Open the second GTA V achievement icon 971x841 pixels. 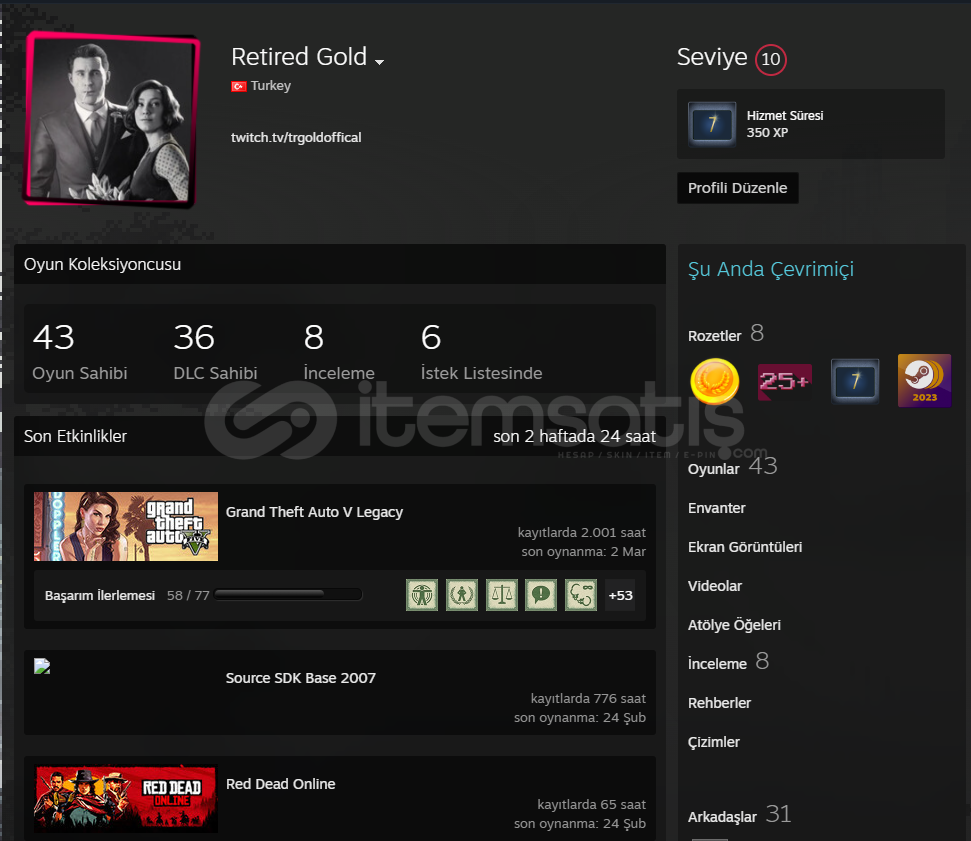[462, 595]
